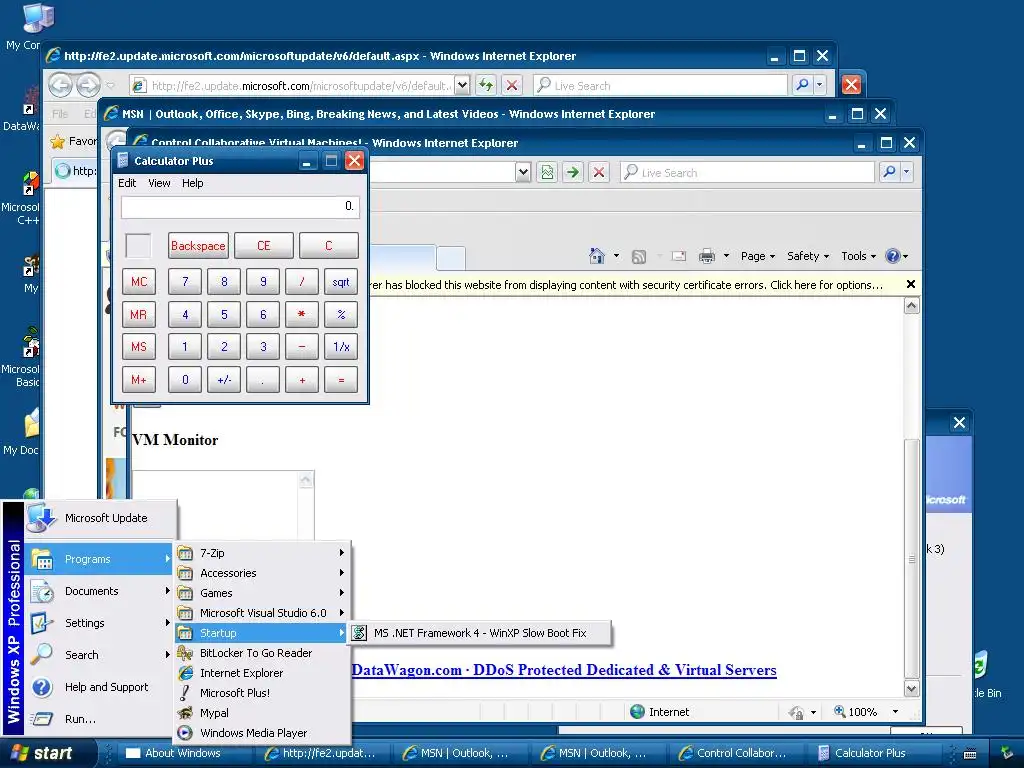This screenshot has width=1024, height=768.
Task: Open the 7-Zip programs folder
Action: [x=262, y=553]
